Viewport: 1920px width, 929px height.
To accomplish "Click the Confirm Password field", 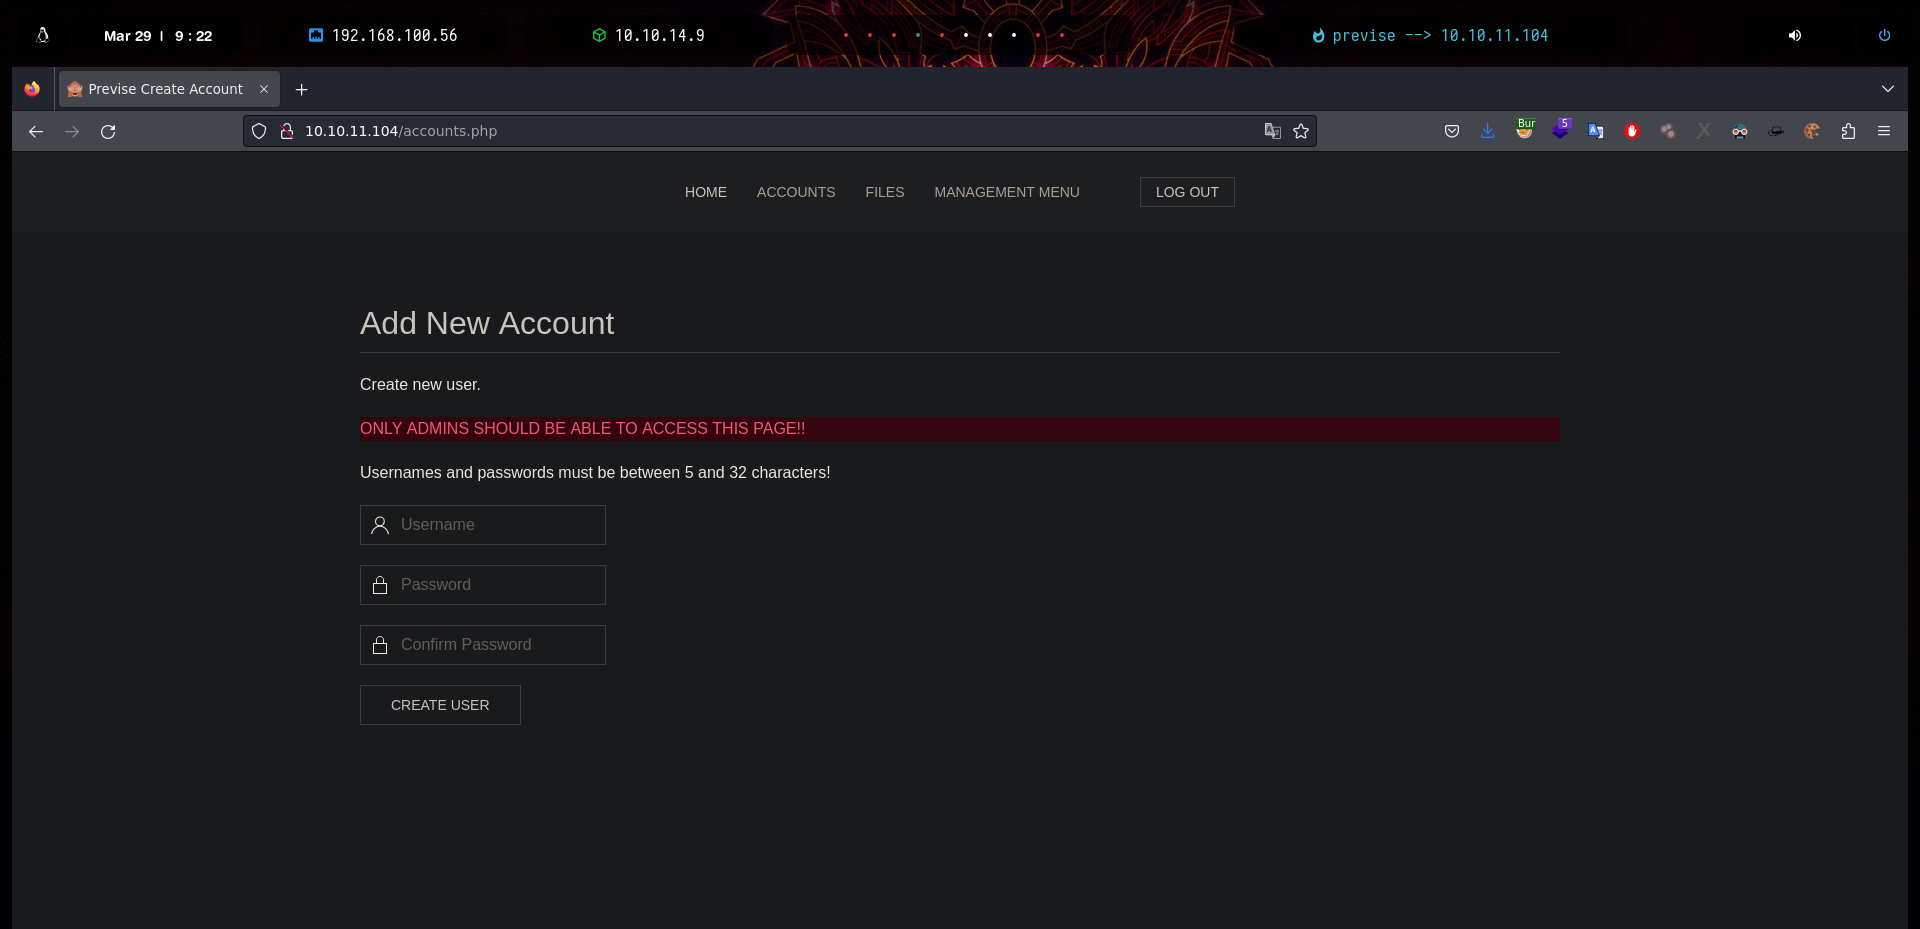I will pyautogui.click(x=495, y=645).
